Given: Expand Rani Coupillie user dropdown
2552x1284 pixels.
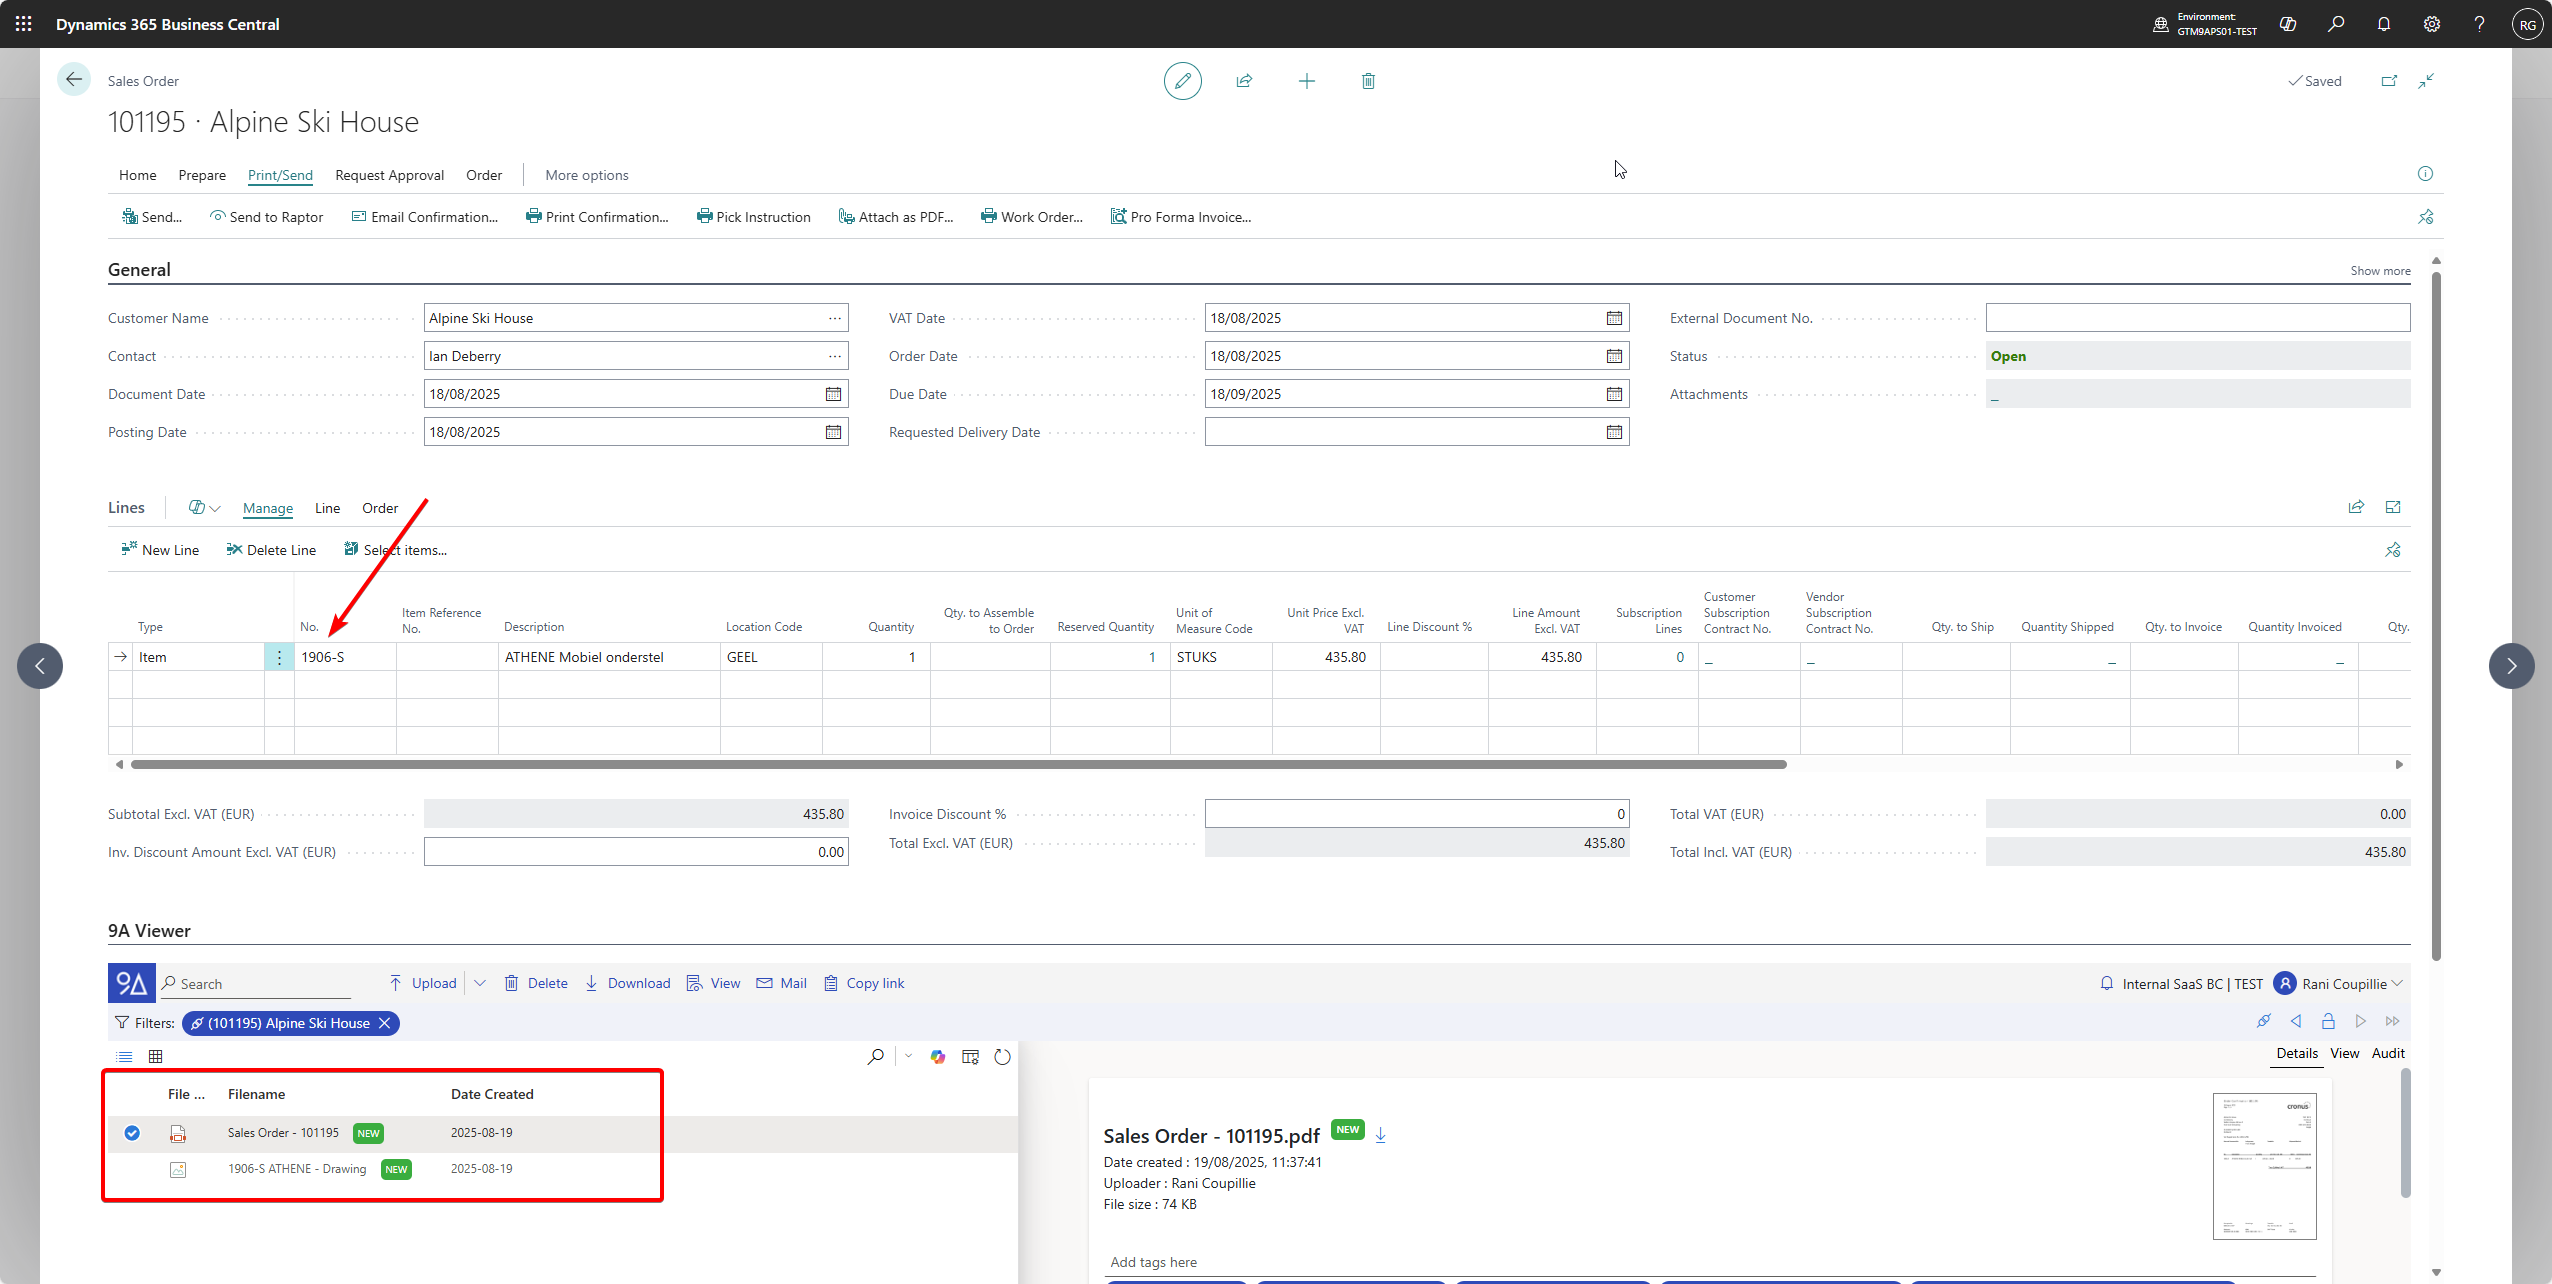Looking at the screenshot, I should point(2397,984).
